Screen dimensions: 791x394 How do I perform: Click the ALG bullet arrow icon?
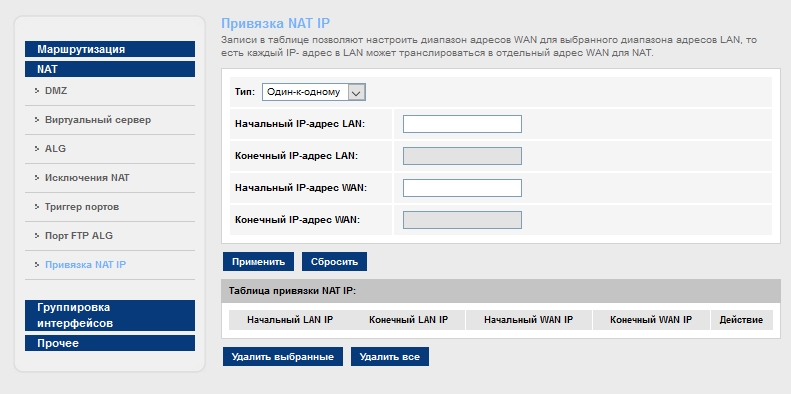pos(37,149)
